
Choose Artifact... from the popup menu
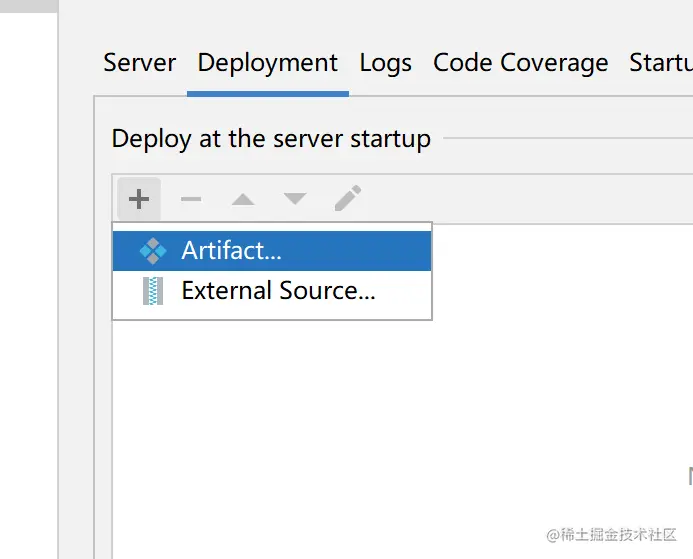(272, 251)
